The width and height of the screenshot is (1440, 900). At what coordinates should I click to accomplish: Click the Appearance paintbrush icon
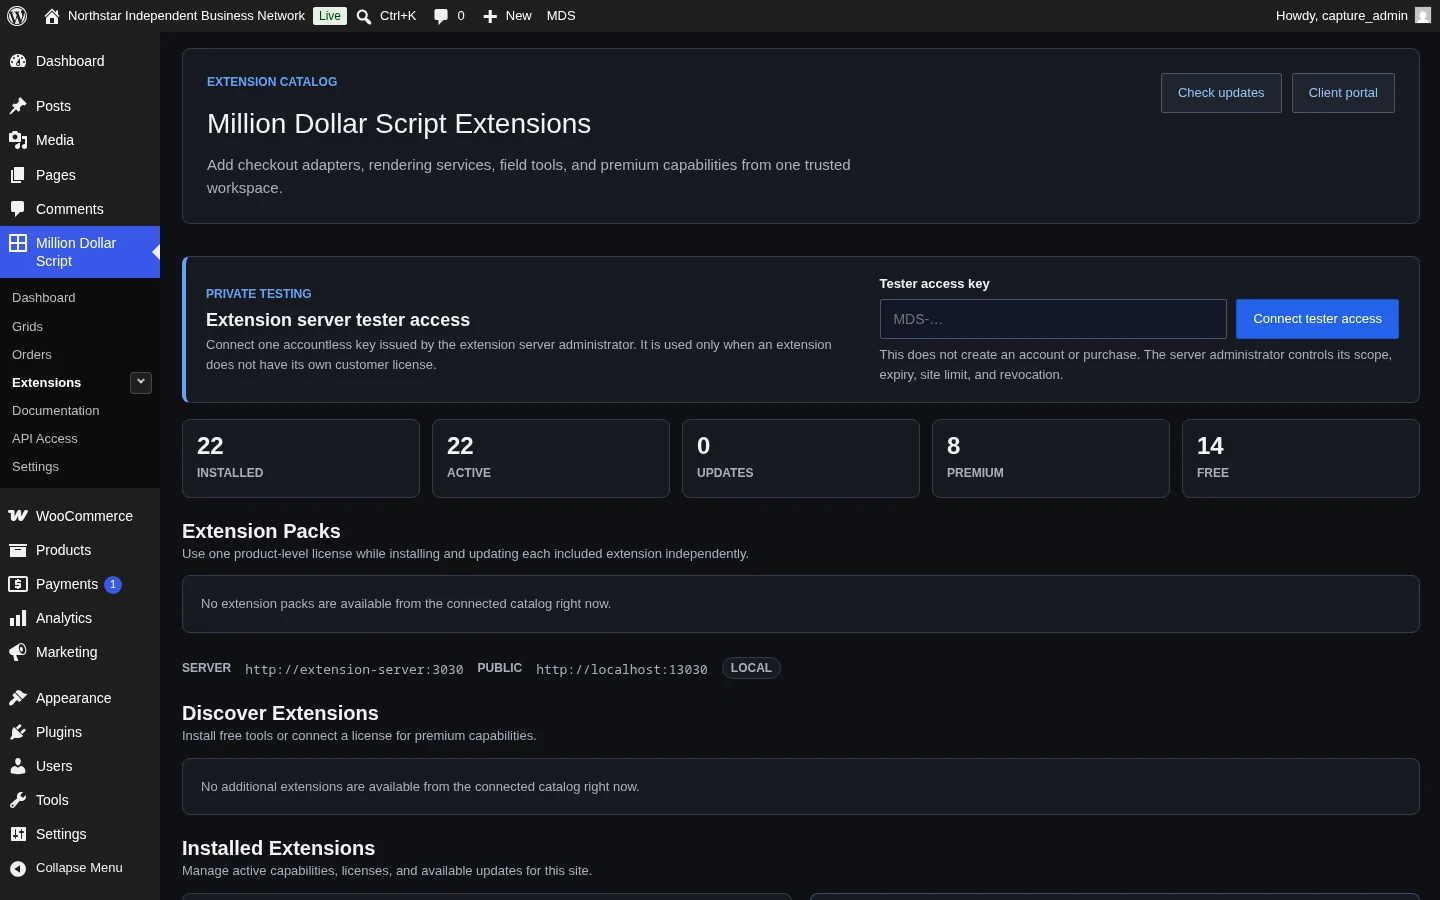point(18,698)
